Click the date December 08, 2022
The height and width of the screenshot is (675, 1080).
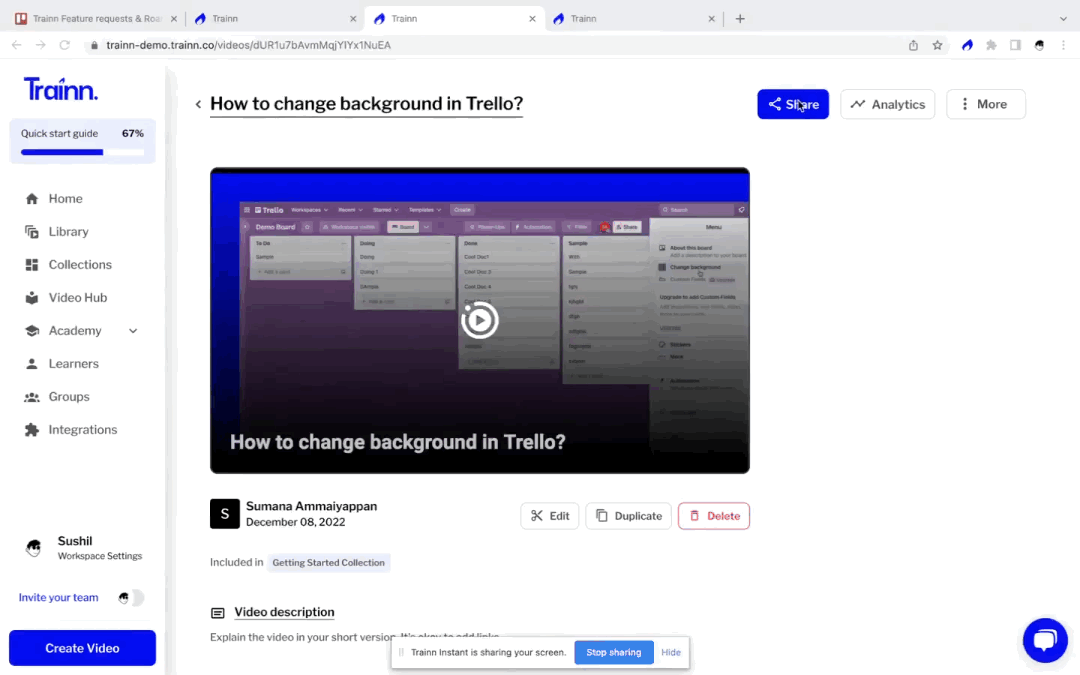tap(295, 522)
